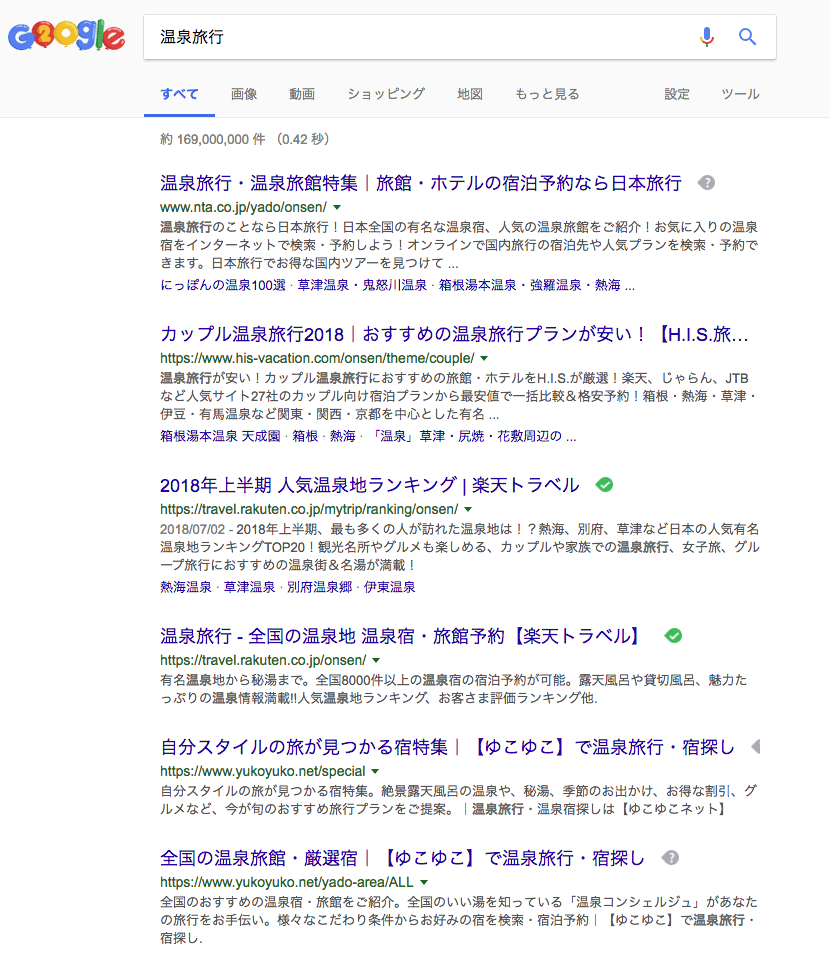Click the microphone icon for voice search

point(707,37)
